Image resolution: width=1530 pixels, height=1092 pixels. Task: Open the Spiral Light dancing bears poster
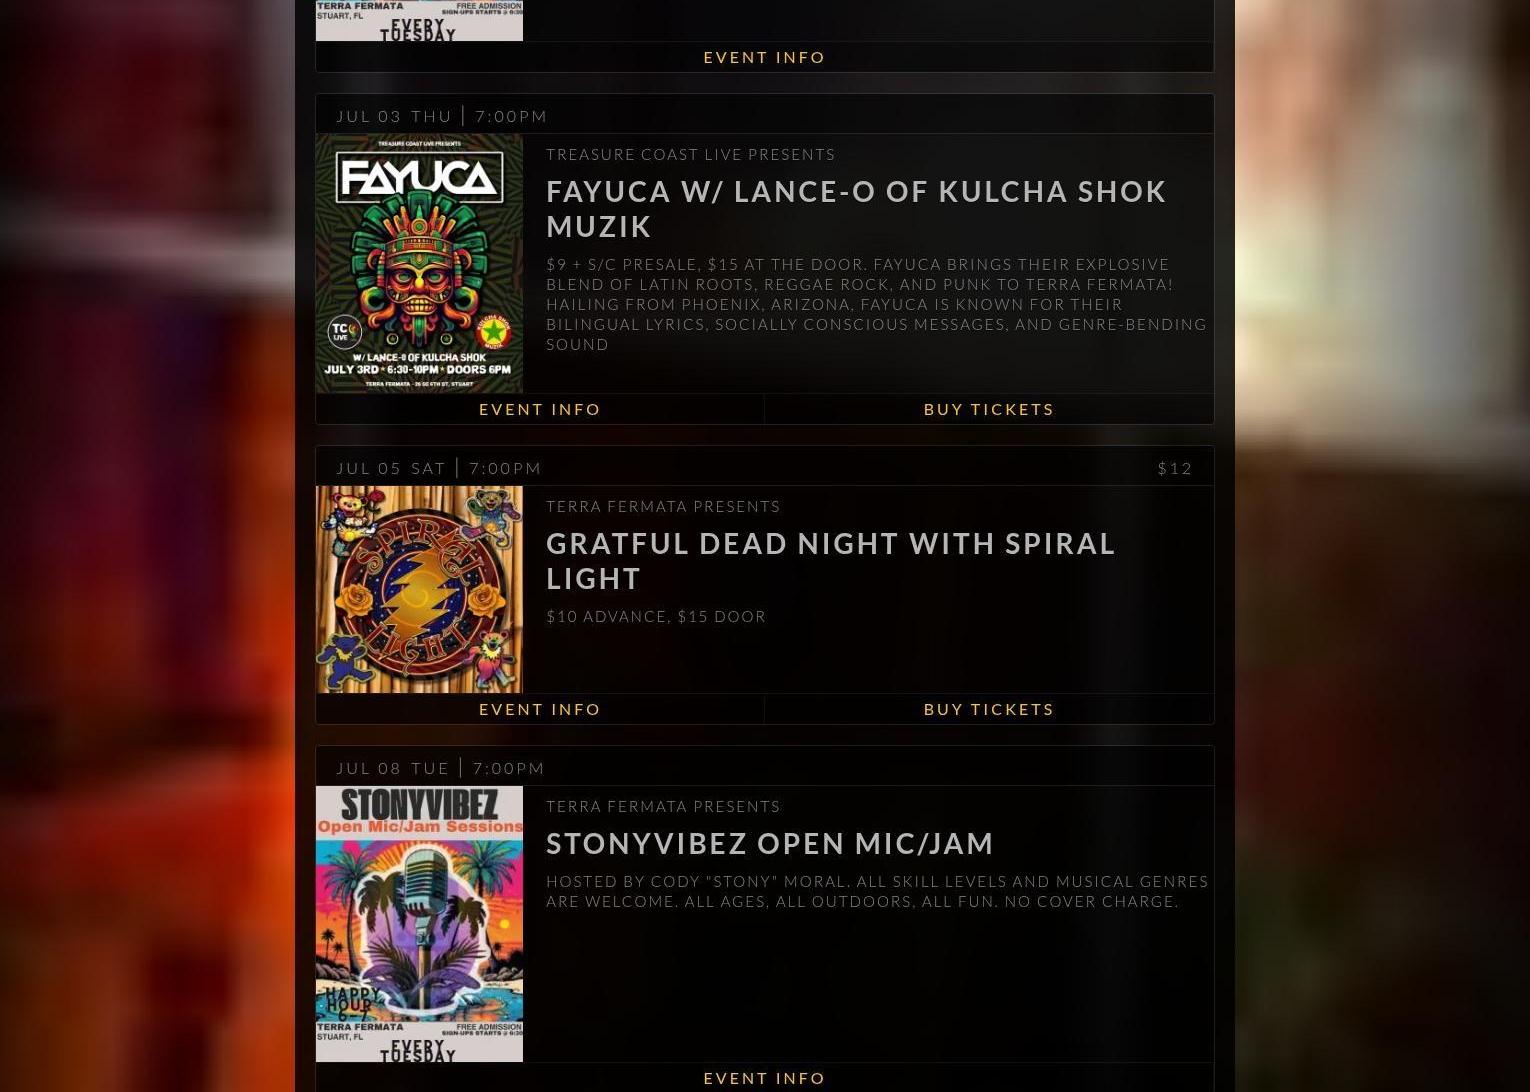[x=419, y=589]
